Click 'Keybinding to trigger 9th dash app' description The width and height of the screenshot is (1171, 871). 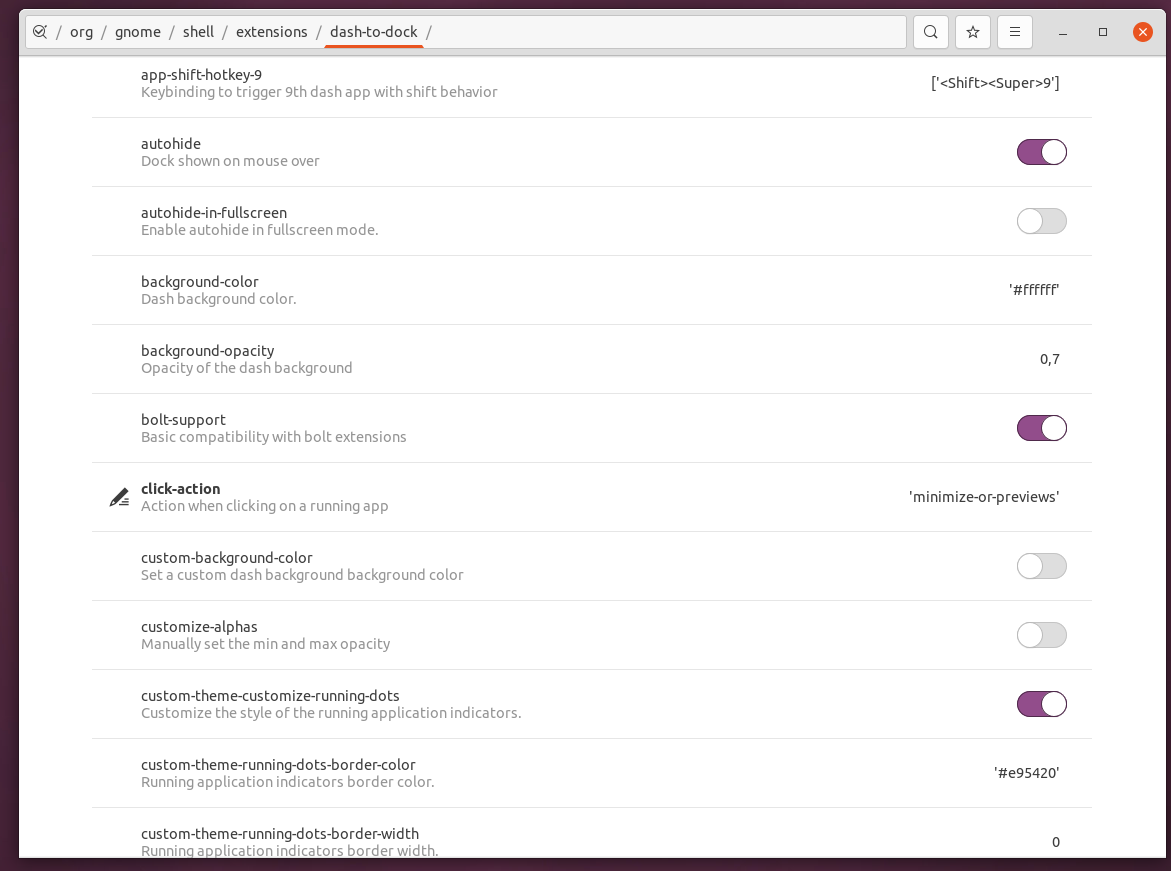[x=319, y=92]
